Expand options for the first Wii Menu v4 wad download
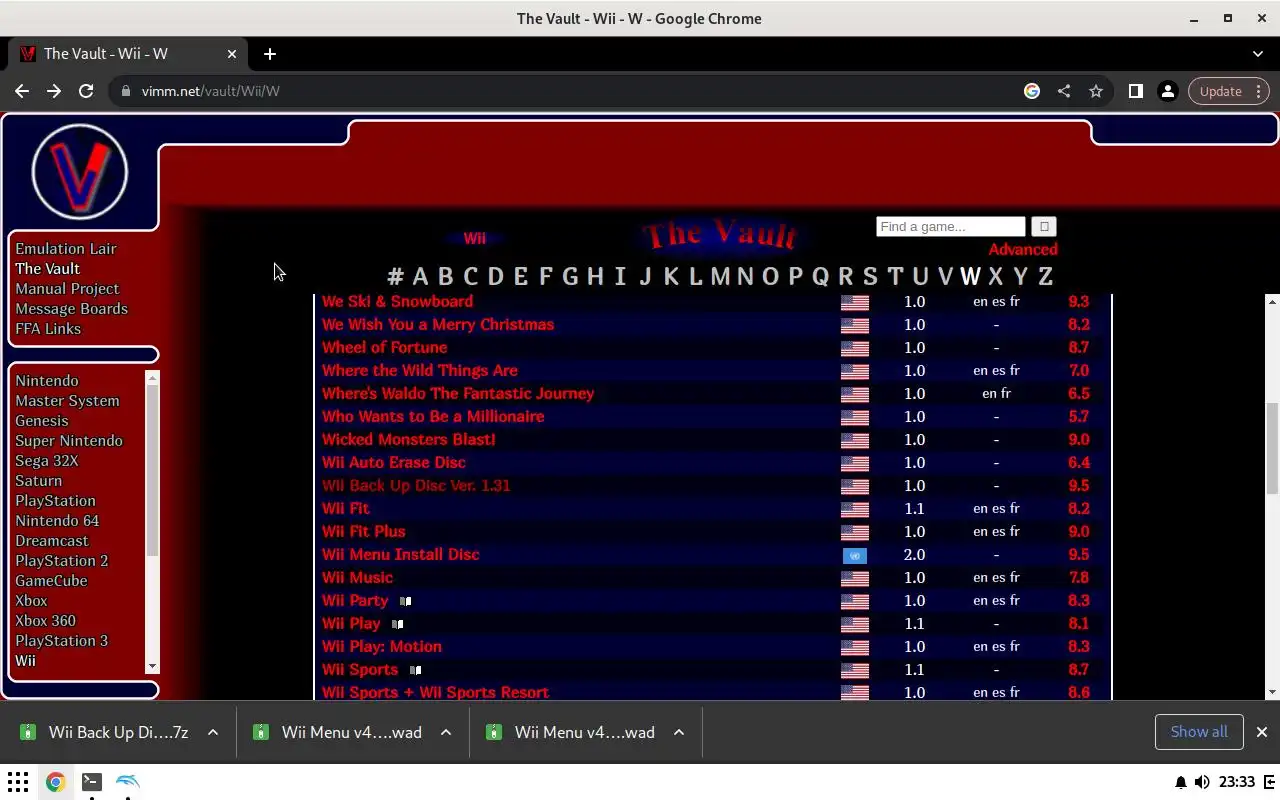Viewport: 1280px width, 800px height. [446, 732]
